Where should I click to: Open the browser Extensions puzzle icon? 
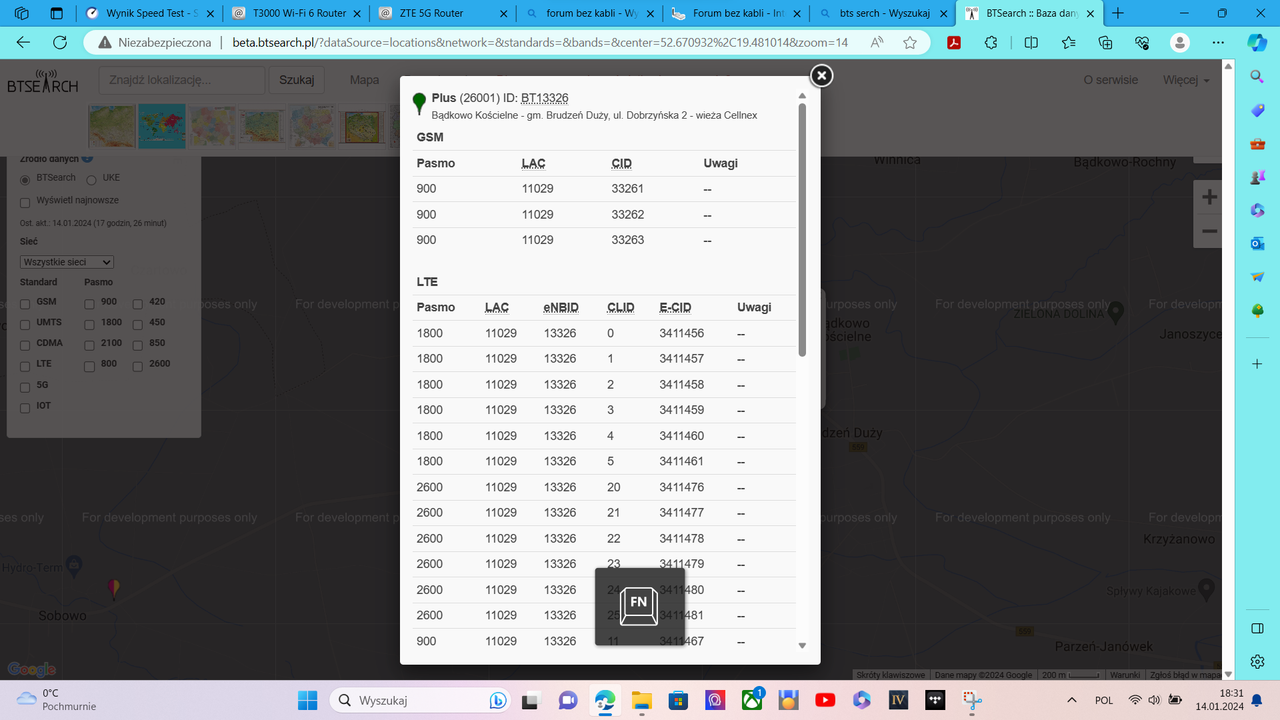click(x=991, y=43)
